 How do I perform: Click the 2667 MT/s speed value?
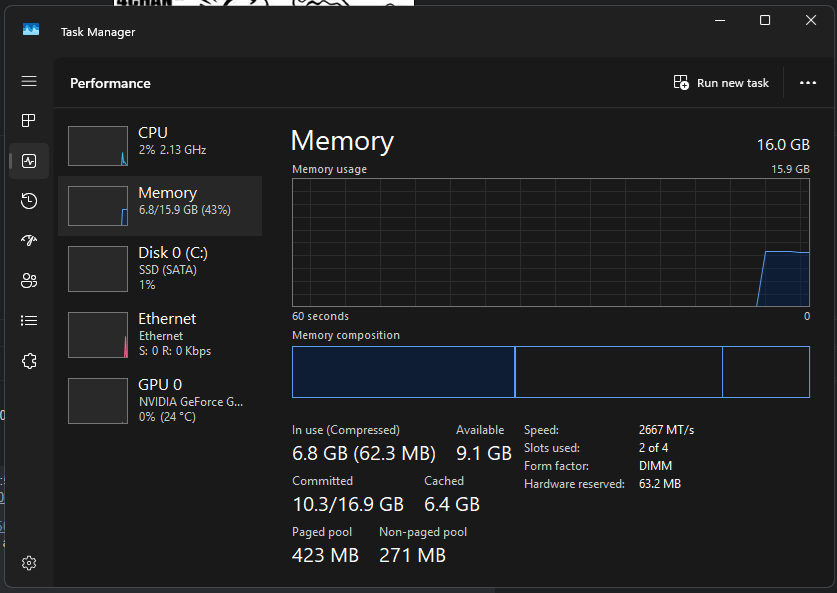(x=666, y=430)
